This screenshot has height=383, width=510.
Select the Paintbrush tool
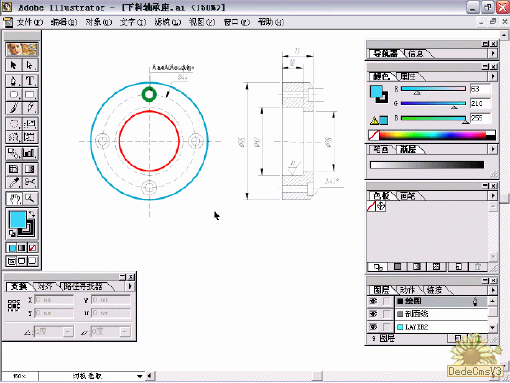pyautogui.click(x=14, y=108)
